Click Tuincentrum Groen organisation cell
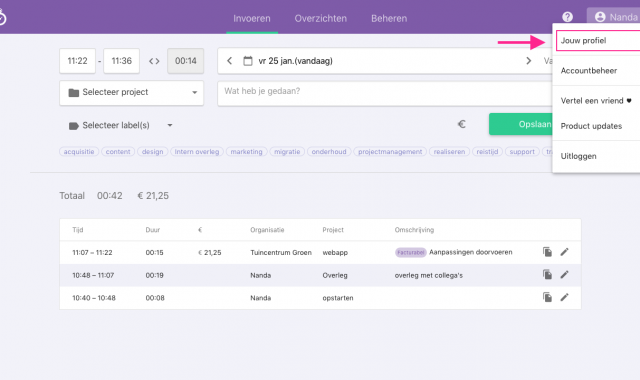 (x=281, y=253)
